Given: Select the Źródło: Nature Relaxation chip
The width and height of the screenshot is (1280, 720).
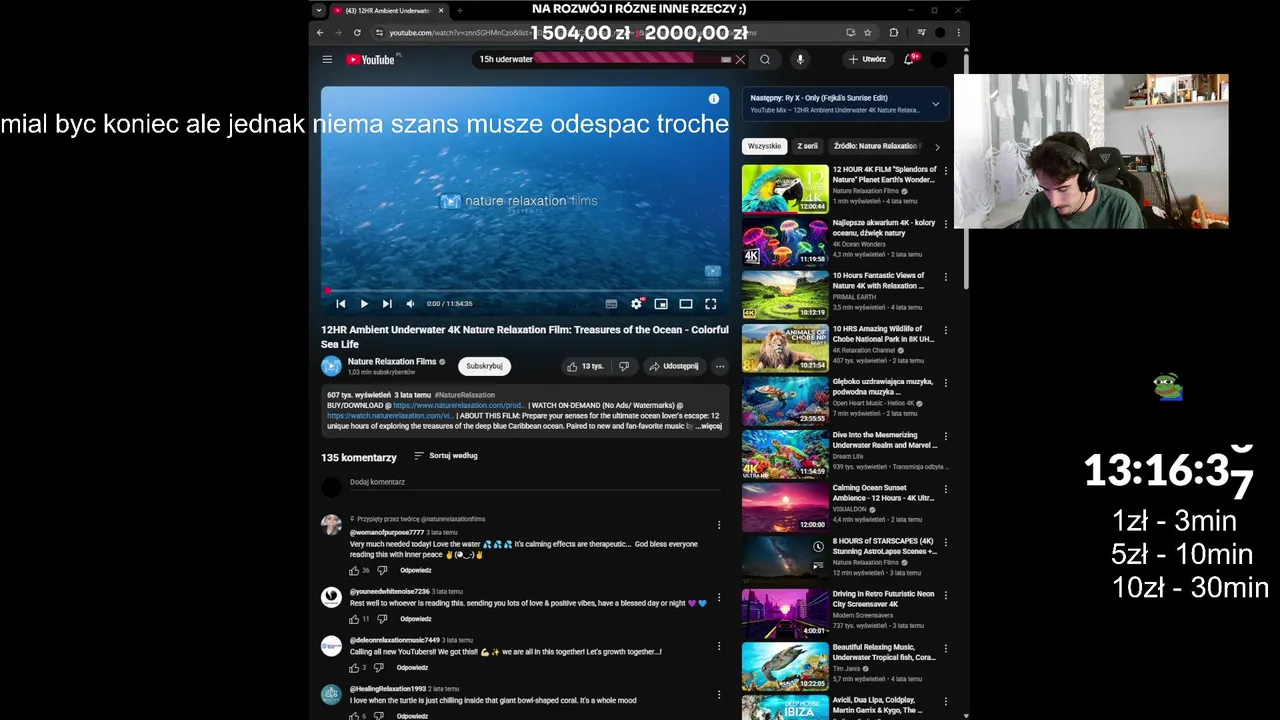Looking at the screenshot, I should click(x=877, y=146).
